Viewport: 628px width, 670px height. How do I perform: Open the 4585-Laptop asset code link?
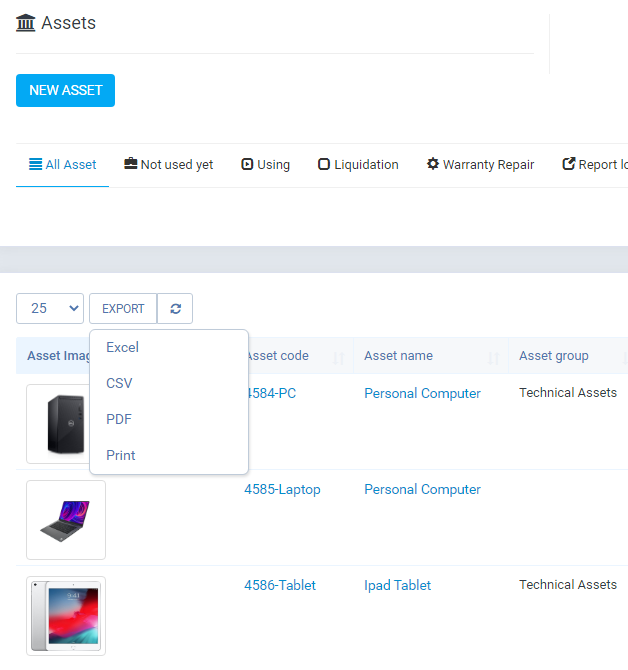(282, 489)
